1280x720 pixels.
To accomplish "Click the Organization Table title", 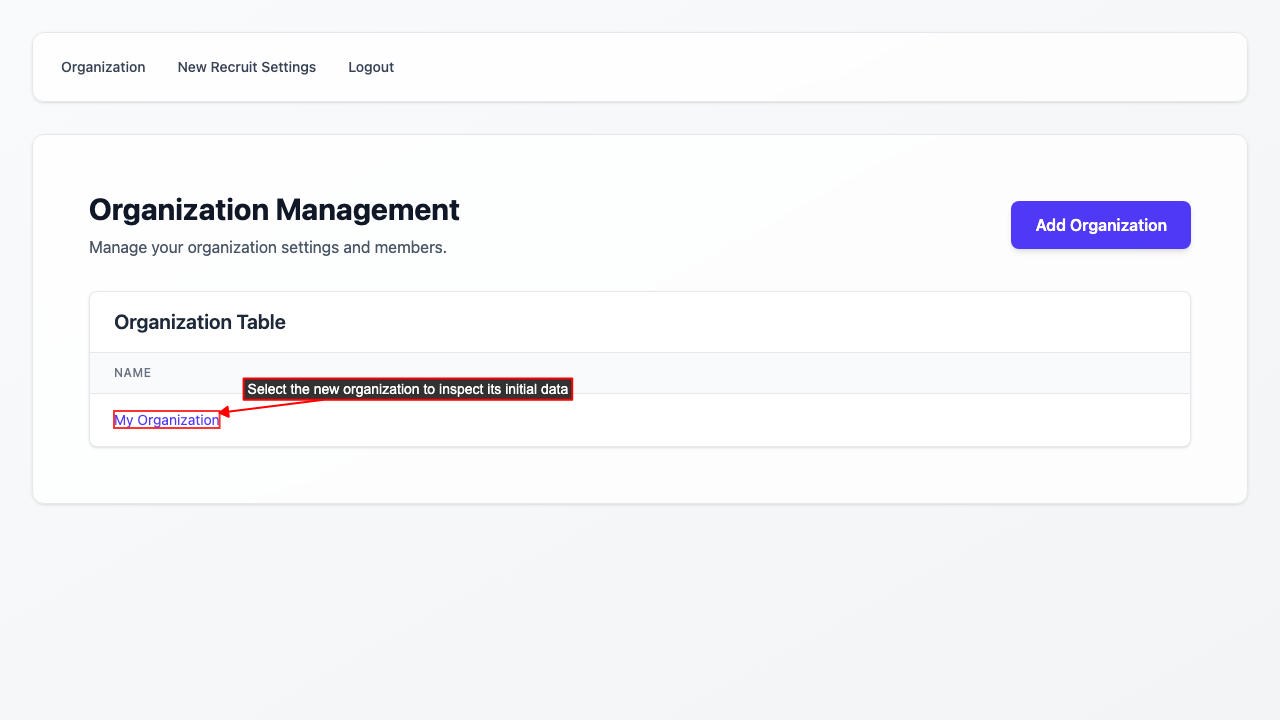I will tap(200, 322).
